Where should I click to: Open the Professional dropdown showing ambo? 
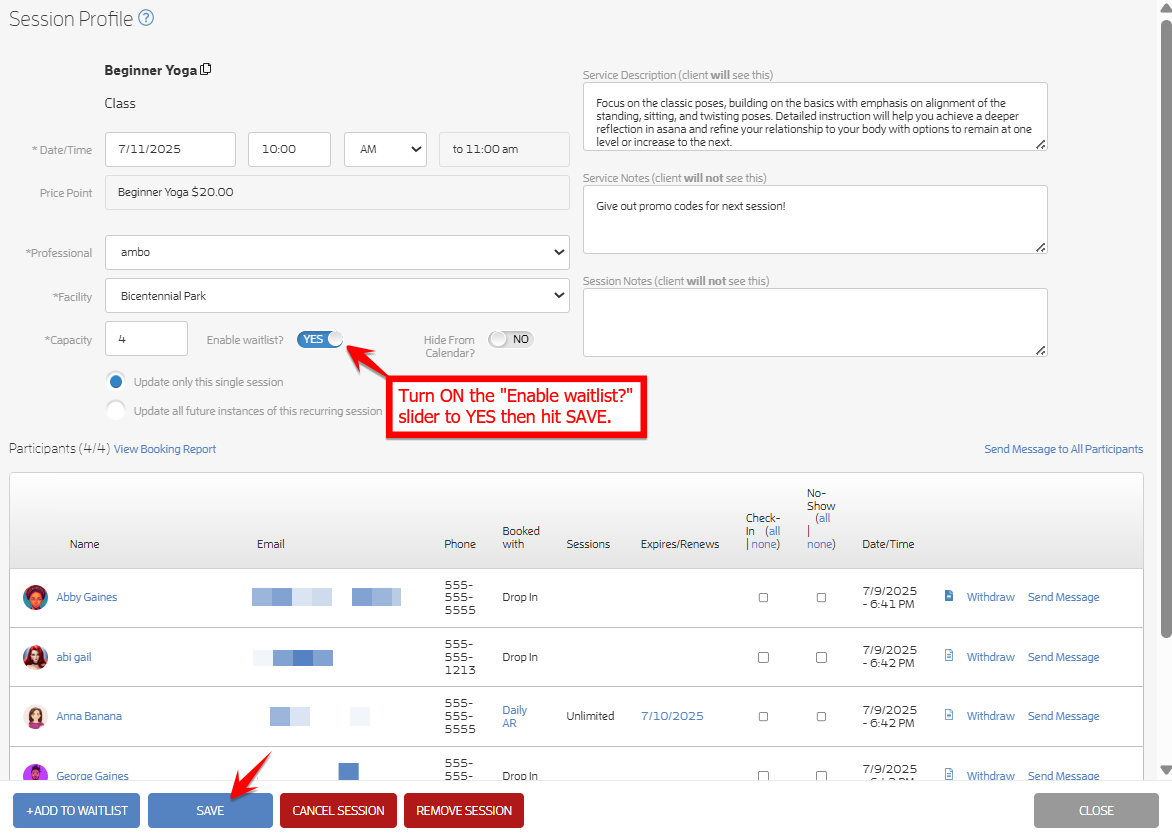pyautogui.click(x=337, y=253)
